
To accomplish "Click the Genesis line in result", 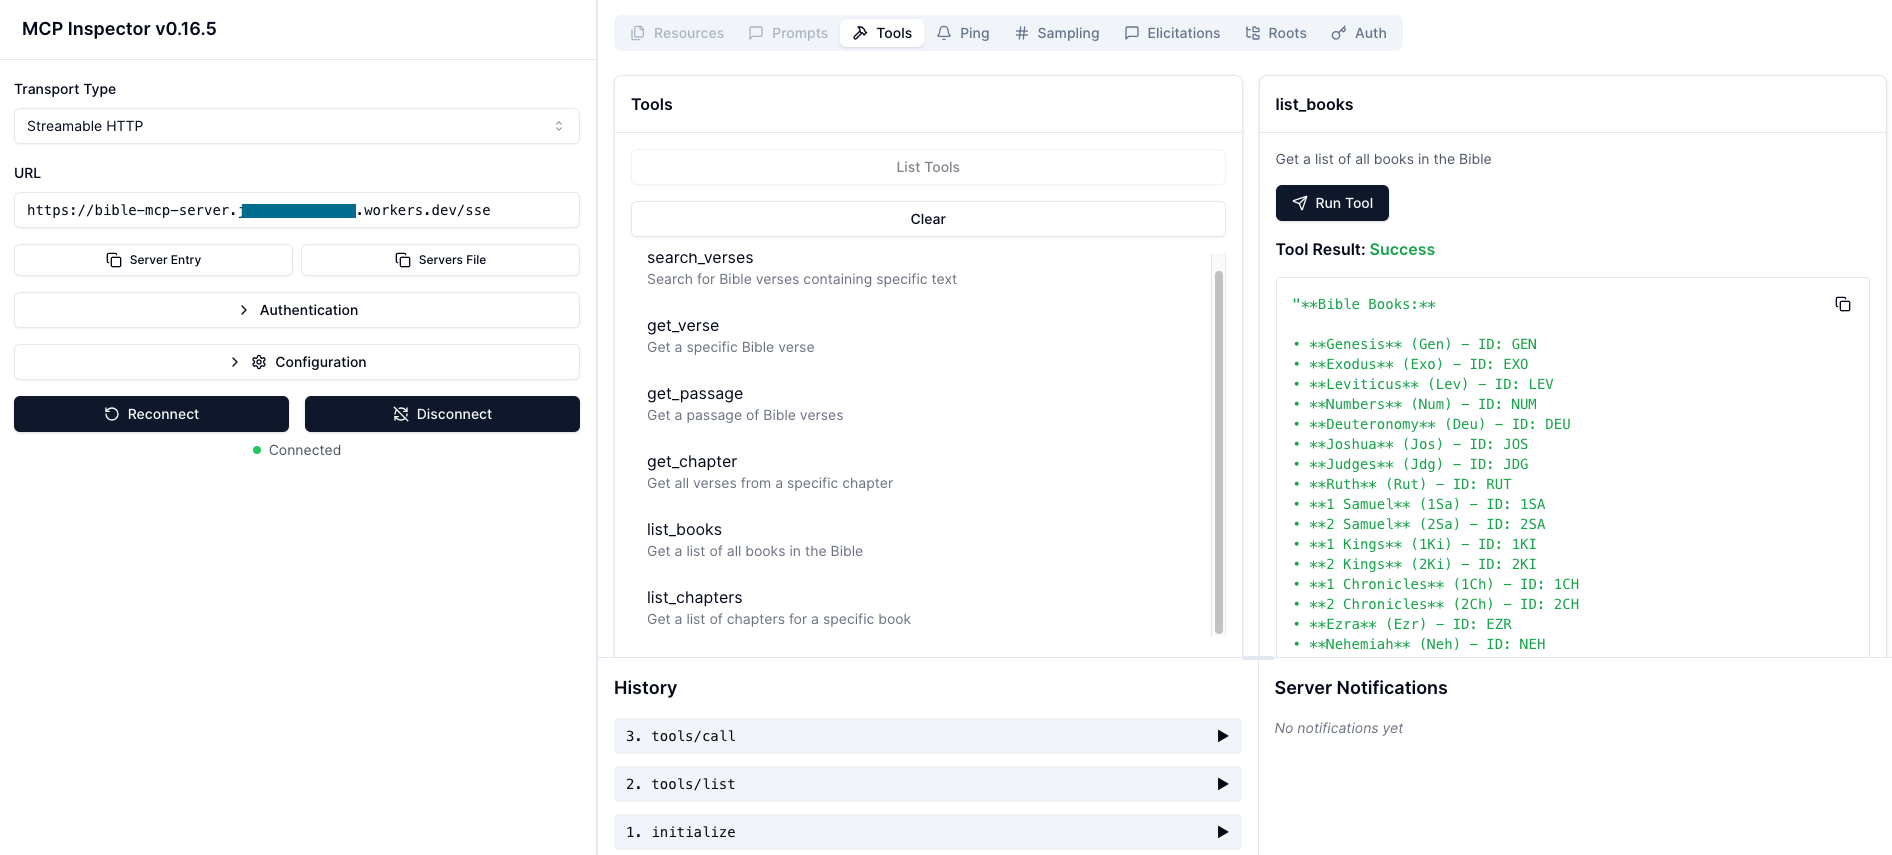I will 1415,344.
